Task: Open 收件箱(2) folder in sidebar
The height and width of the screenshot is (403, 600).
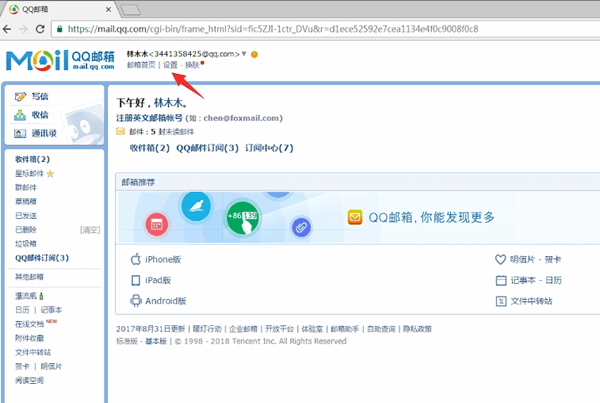Action: (x=33, y=159)
